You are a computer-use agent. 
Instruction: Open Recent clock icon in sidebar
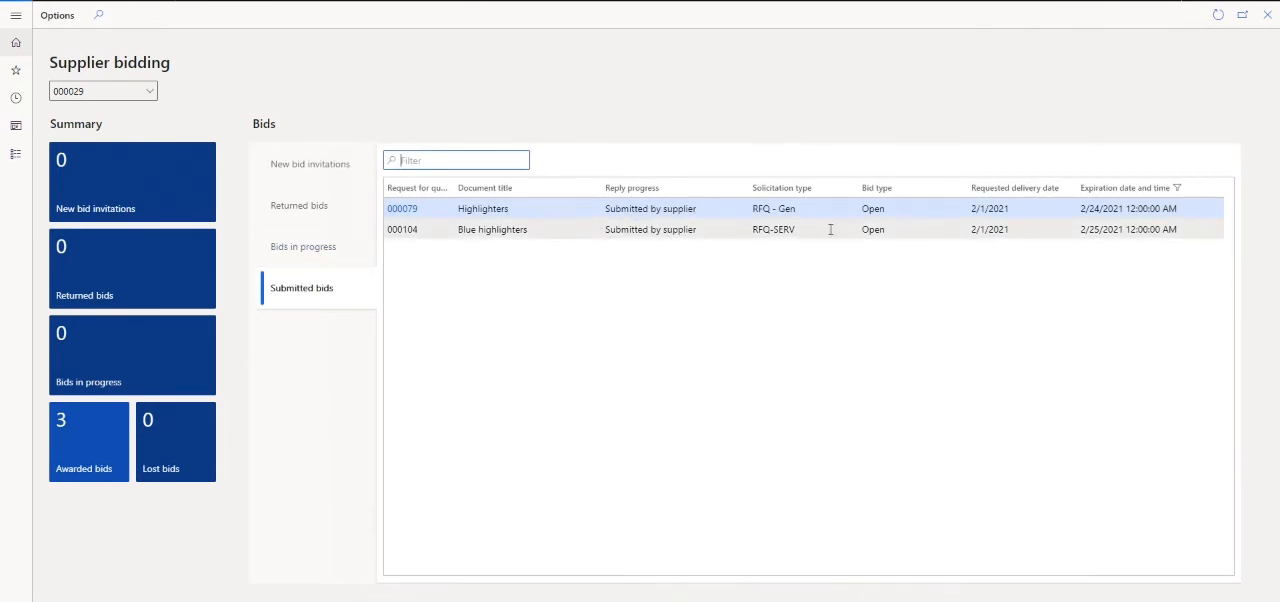point(16,98)
